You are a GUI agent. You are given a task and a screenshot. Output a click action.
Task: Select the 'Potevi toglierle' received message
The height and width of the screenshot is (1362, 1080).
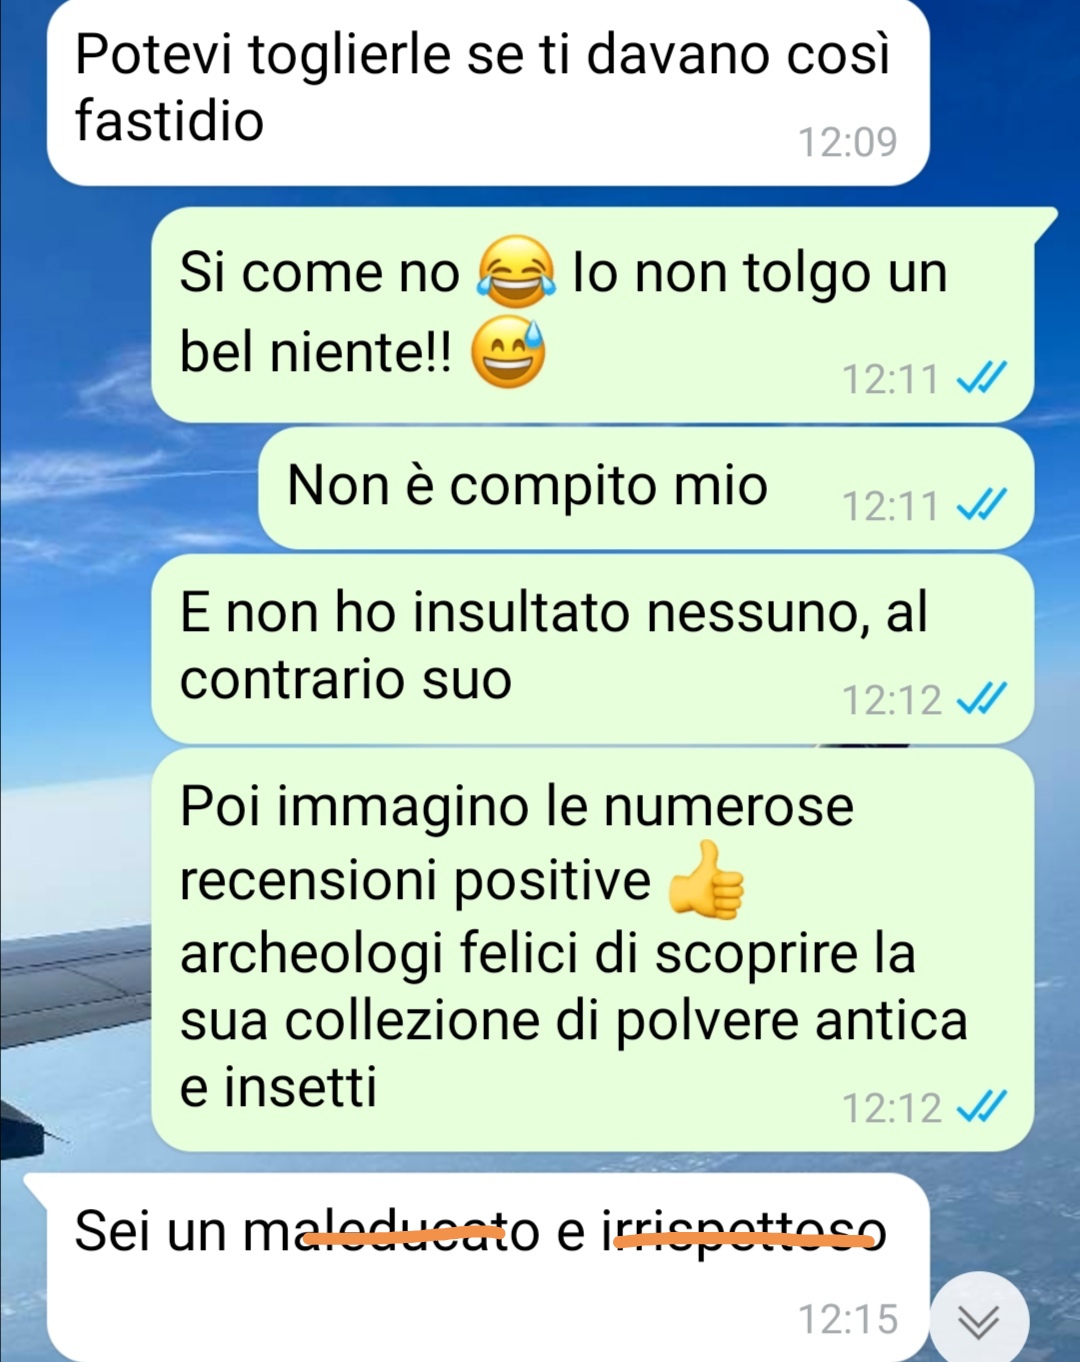click(x=488, y=93)
